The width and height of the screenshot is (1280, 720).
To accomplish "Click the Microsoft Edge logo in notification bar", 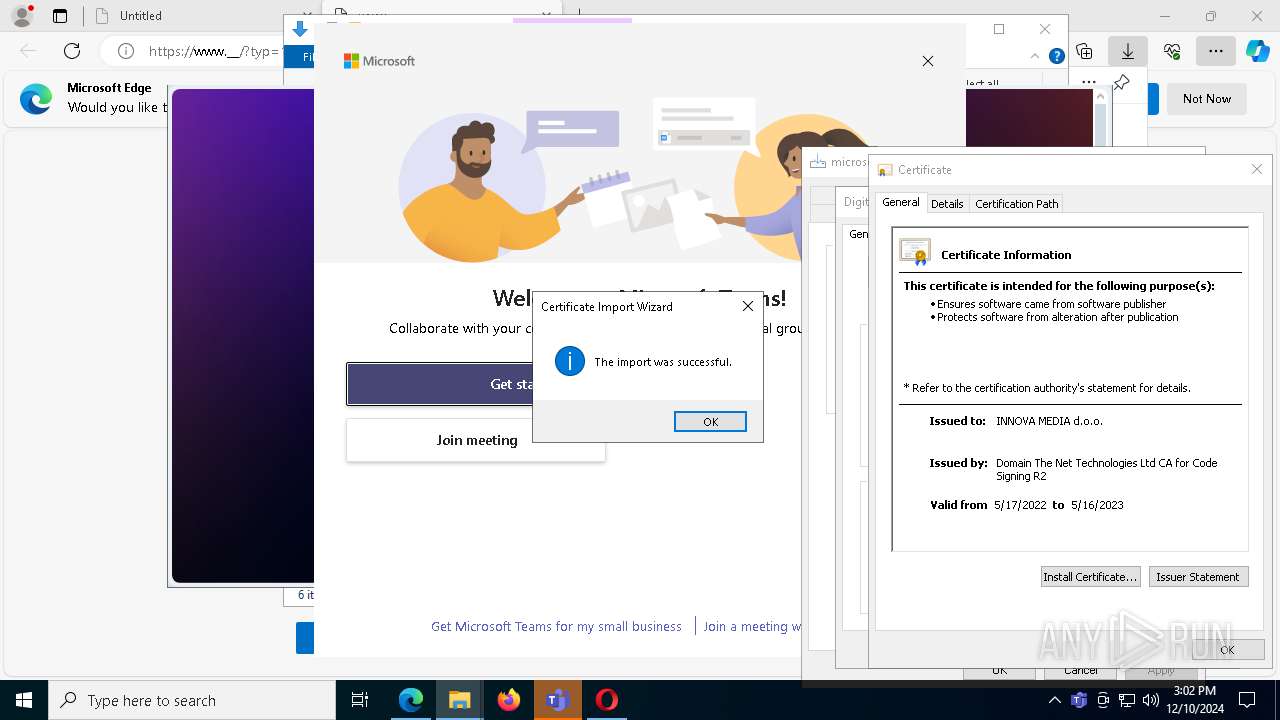I will (x=36, y=98).
